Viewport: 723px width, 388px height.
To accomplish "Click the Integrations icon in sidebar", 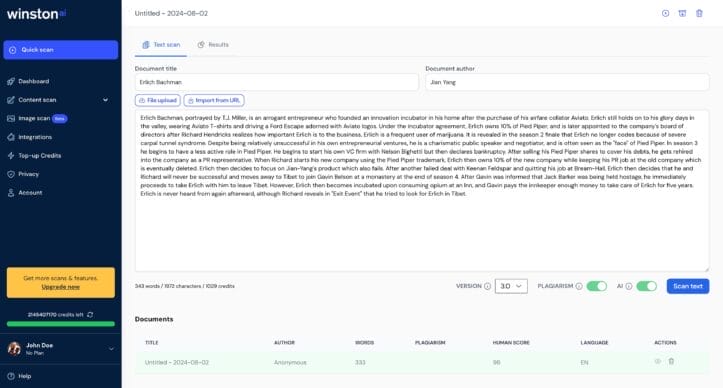I will (11, 137).
